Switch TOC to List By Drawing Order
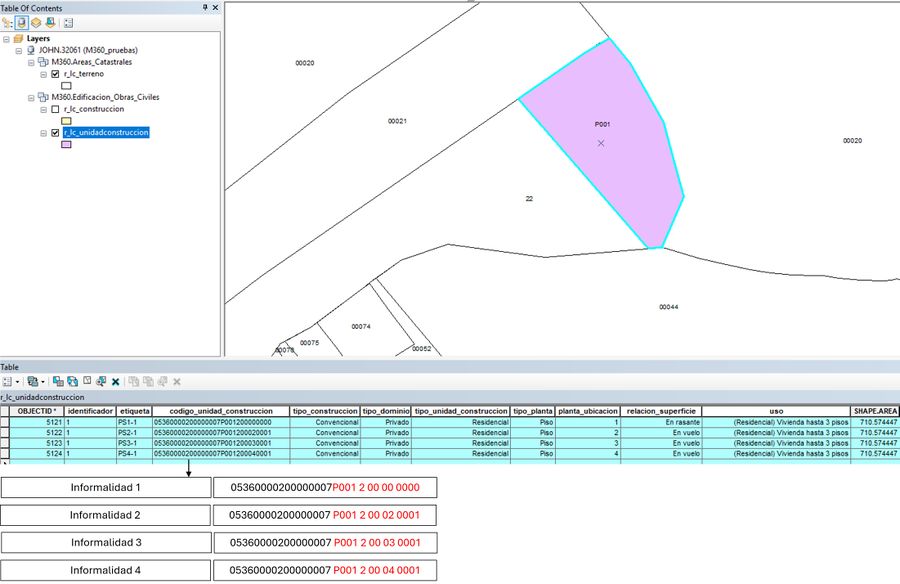 point(7,23)
